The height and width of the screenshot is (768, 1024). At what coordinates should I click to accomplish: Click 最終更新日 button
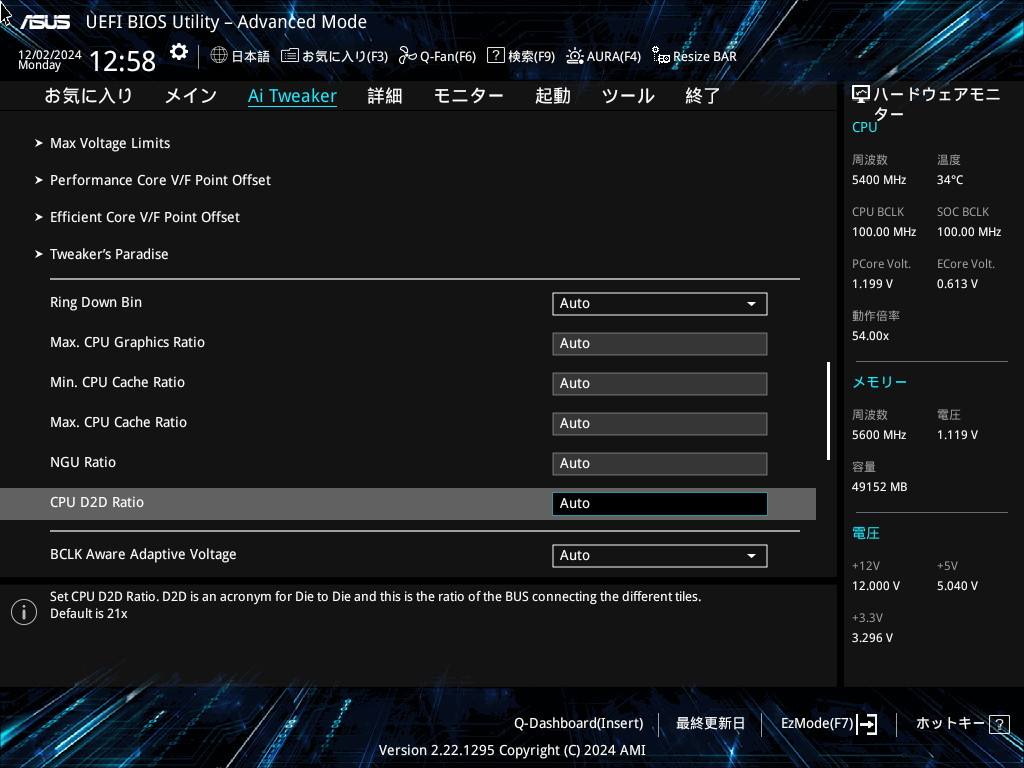tap(710, 724)
